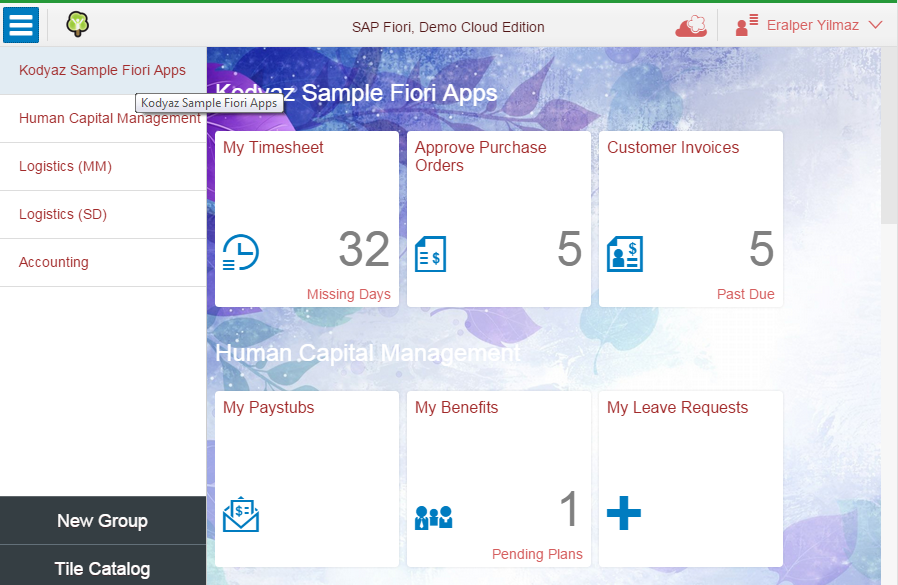Screen dimensions: 898x585
Task: Click the New Group button
Action: pos(103,520)
